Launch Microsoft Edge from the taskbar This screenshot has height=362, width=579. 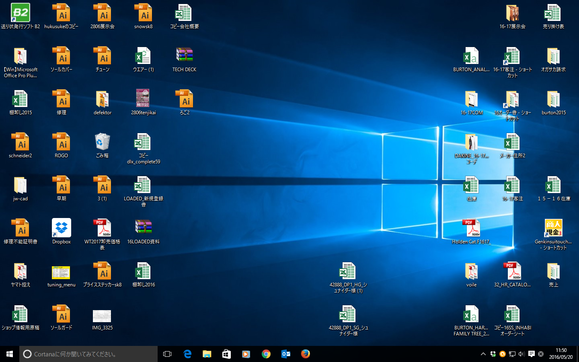(187, 354)
